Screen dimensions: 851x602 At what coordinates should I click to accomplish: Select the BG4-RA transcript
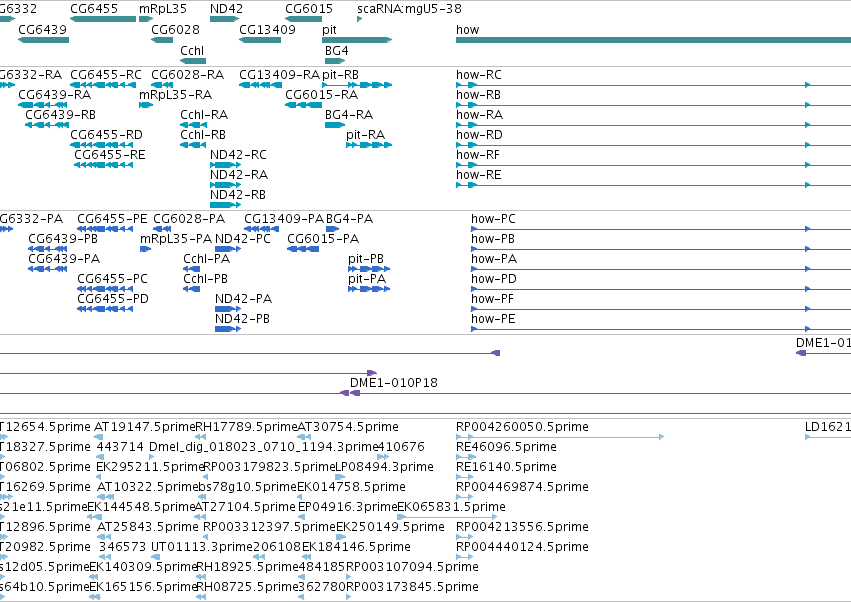click(335, 125)
